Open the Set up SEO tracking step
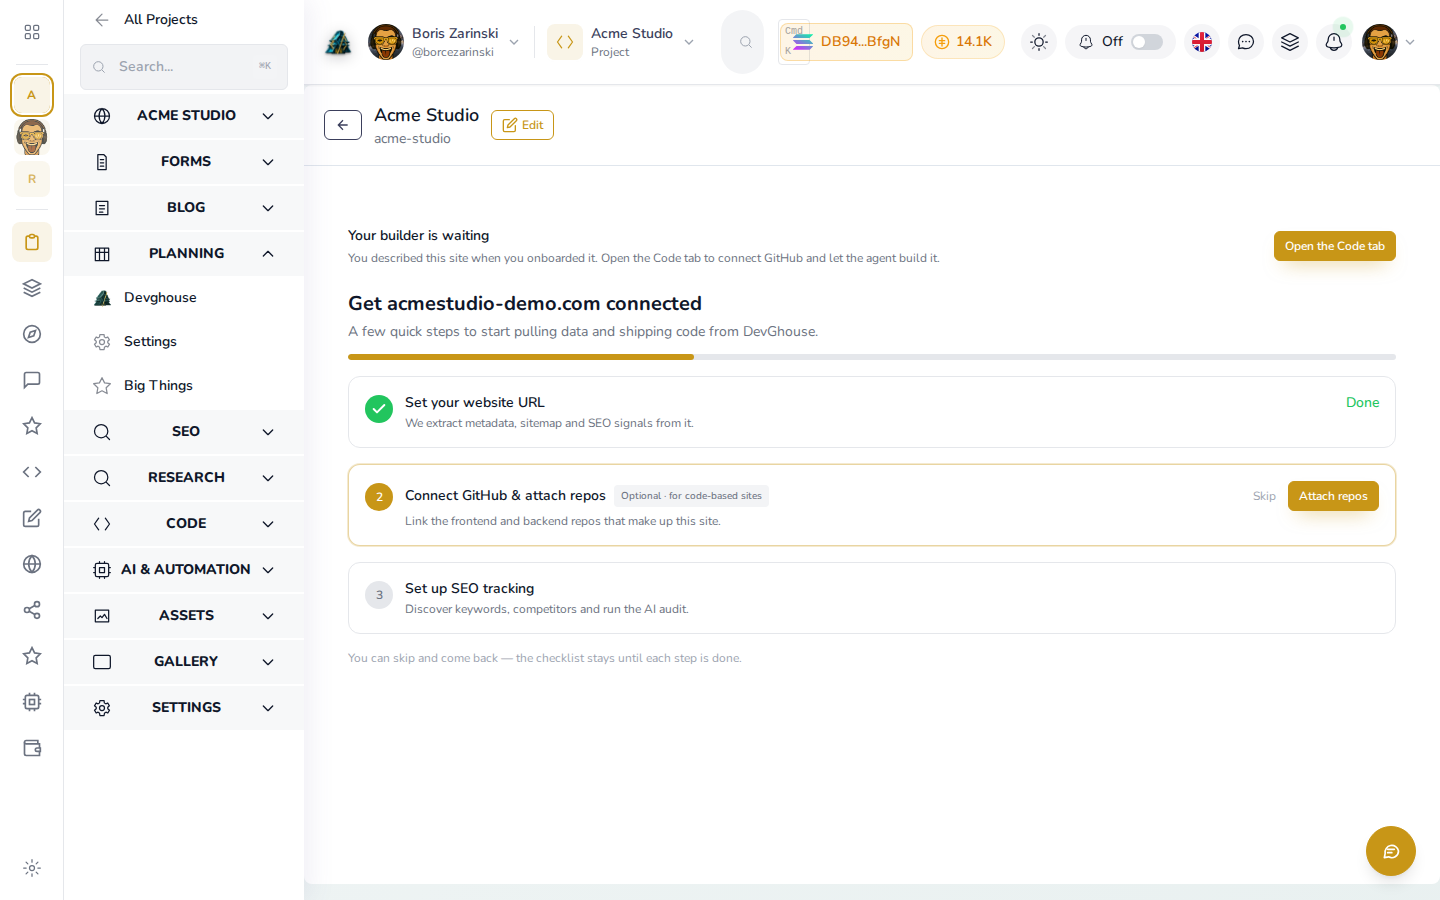Image resolution: width=1440 pixels, height=900 pixels. pyautogui.click(x=872, y=598)
